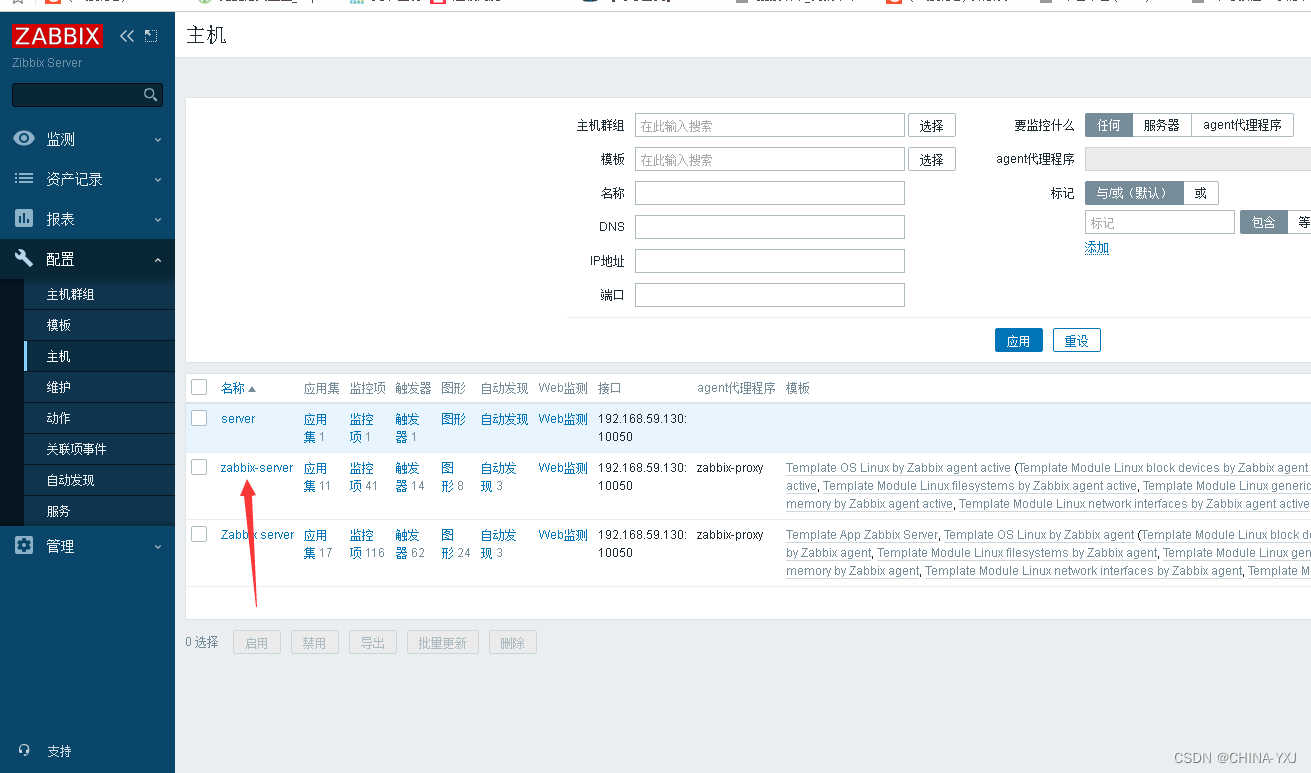Expand the 监测 menu chevron
This screenshot has width=1311, height=773.
tap(158, 140)
